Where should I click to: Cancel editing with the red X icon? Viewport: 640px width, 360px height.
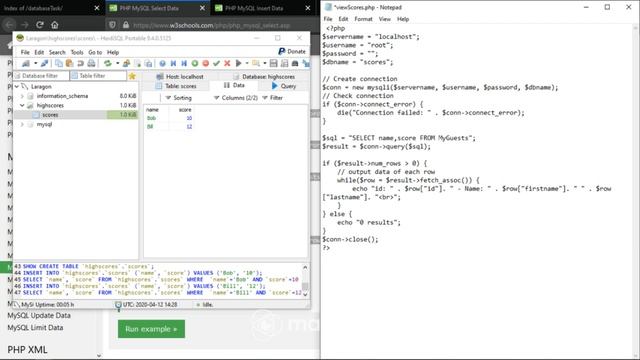227,63
